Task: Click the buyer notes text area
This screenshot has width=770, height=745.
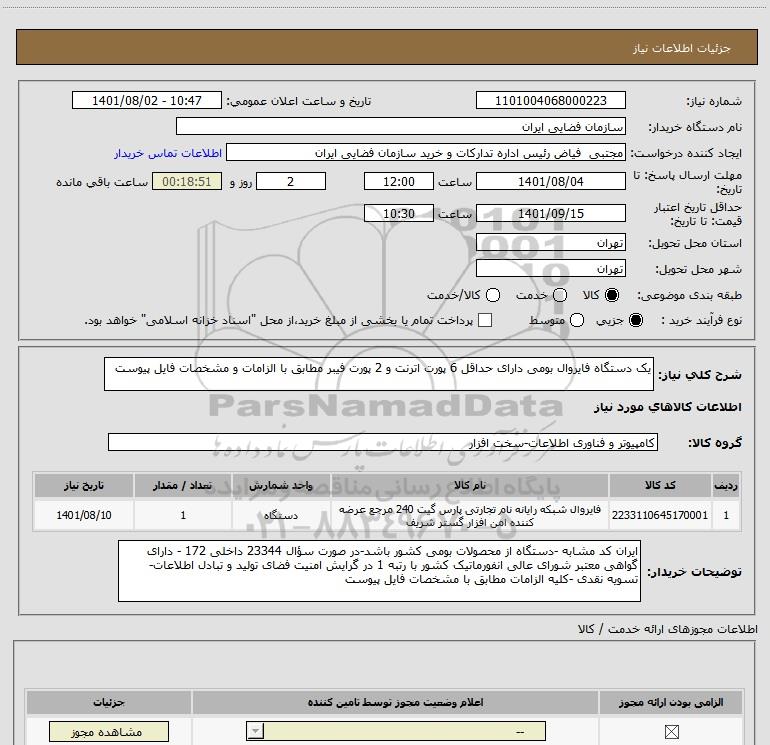Action: (x=379, y=571)
